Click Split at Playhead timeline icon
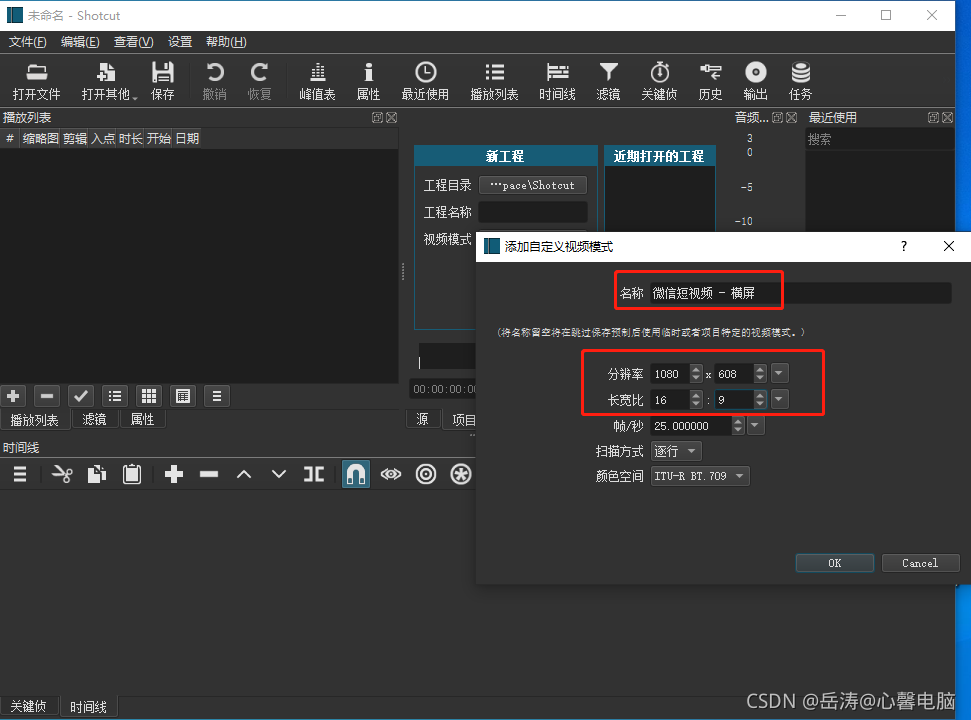The height and width of the screenshot is (720, 971). 314,475
